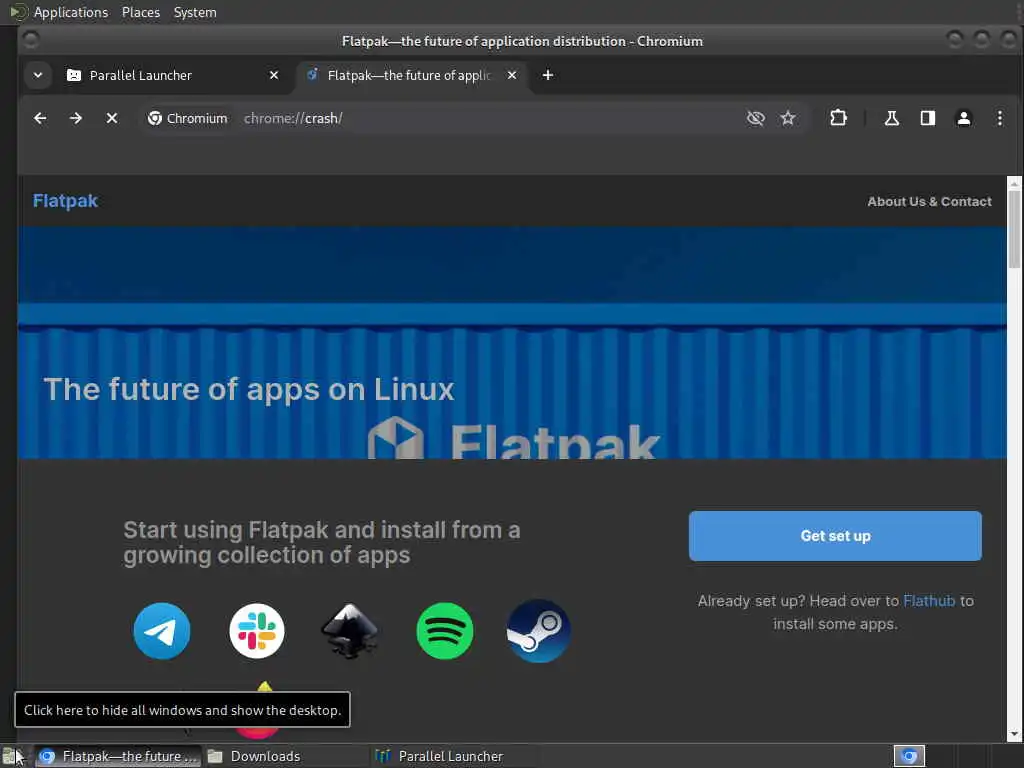Image resolution: width=1024 pixels, height=768 pixels.
Task: Bookmark this page with the star
Action: (x=788, y=118)
